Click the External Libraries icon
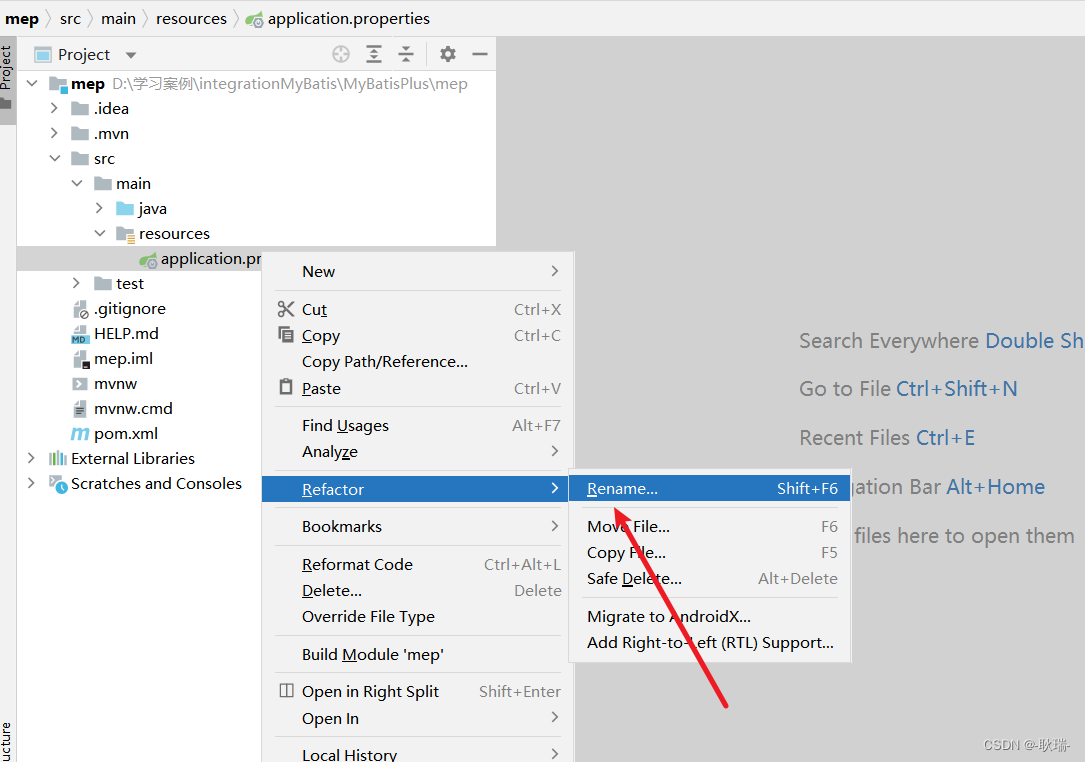 58,458
